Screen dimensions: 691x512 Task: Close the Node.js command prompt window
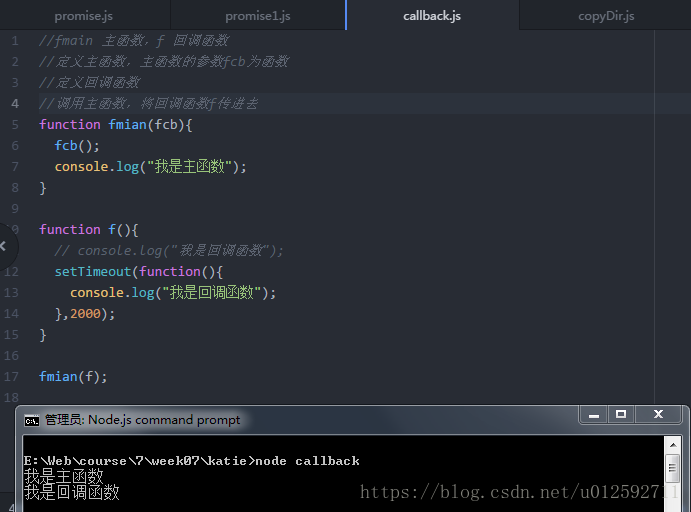[658, 415]
